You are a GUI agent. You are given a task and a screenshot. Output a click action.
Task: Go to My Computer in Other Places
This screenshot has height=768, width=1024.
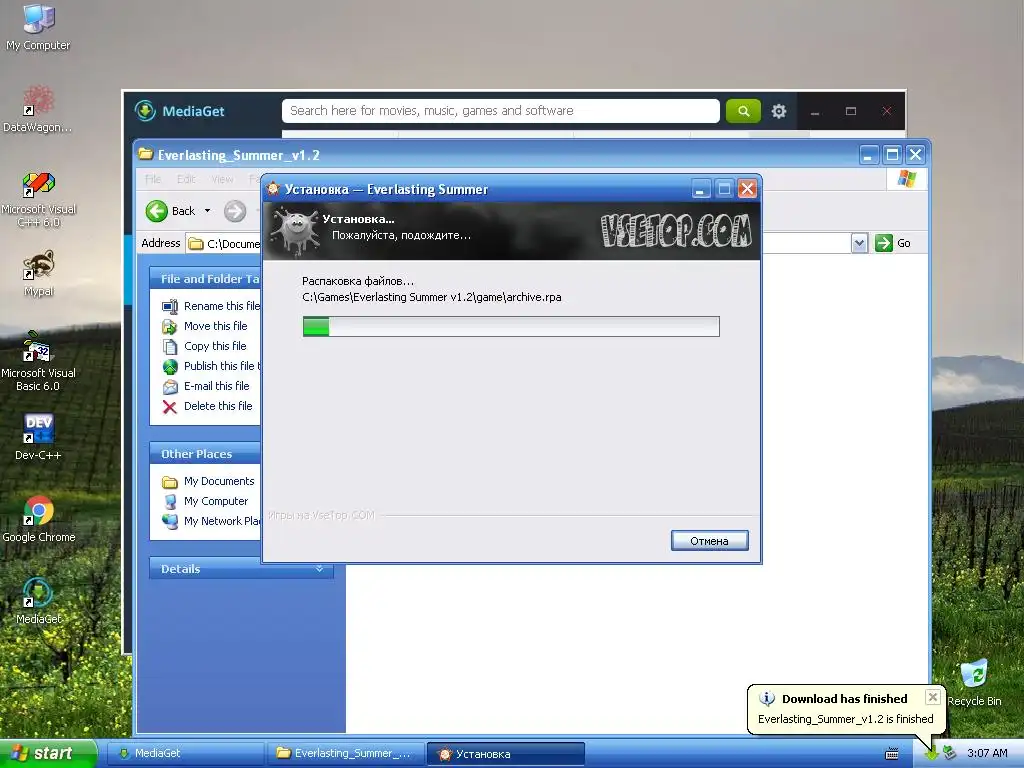click(x=205, y=501)
